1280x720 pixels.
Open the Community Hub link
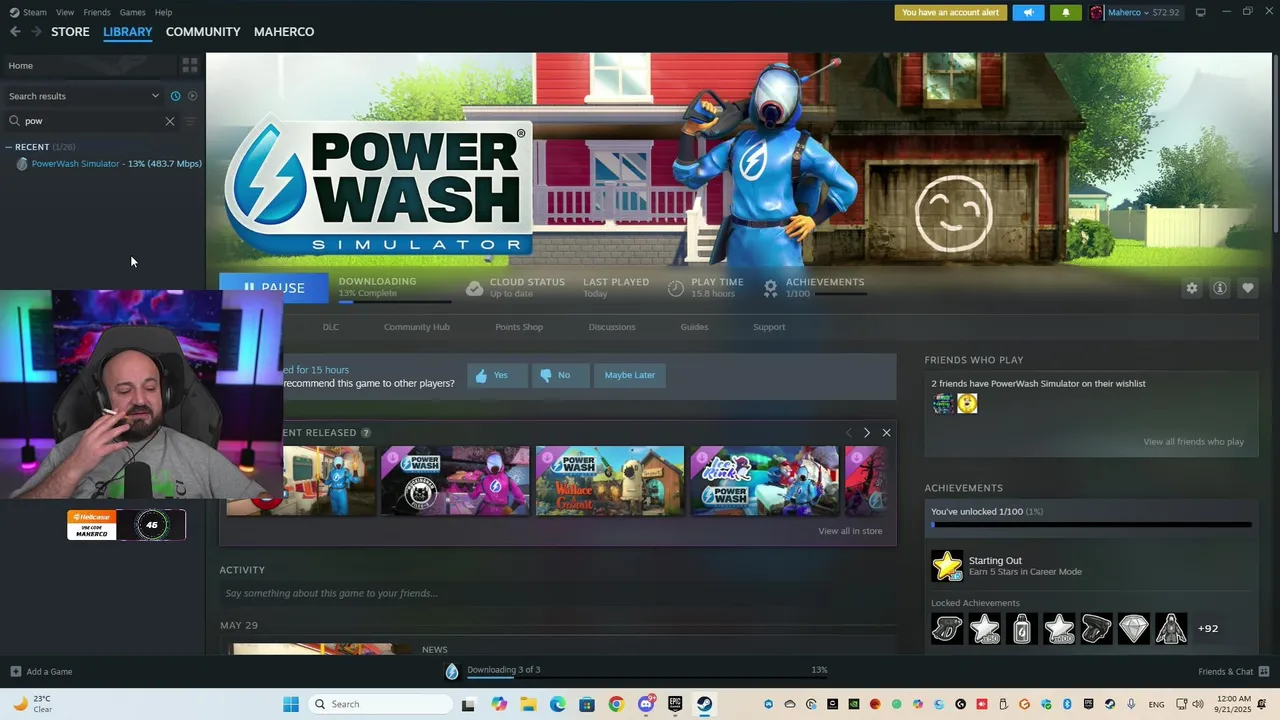[x=417, y=327]
